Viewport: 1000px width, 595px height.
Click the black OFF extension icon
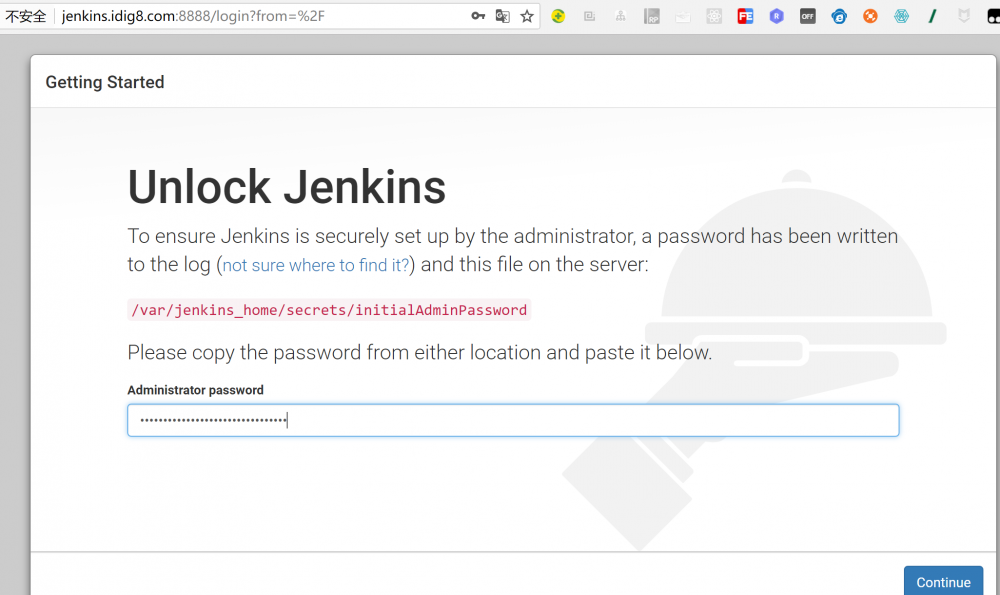coord(807,15)
